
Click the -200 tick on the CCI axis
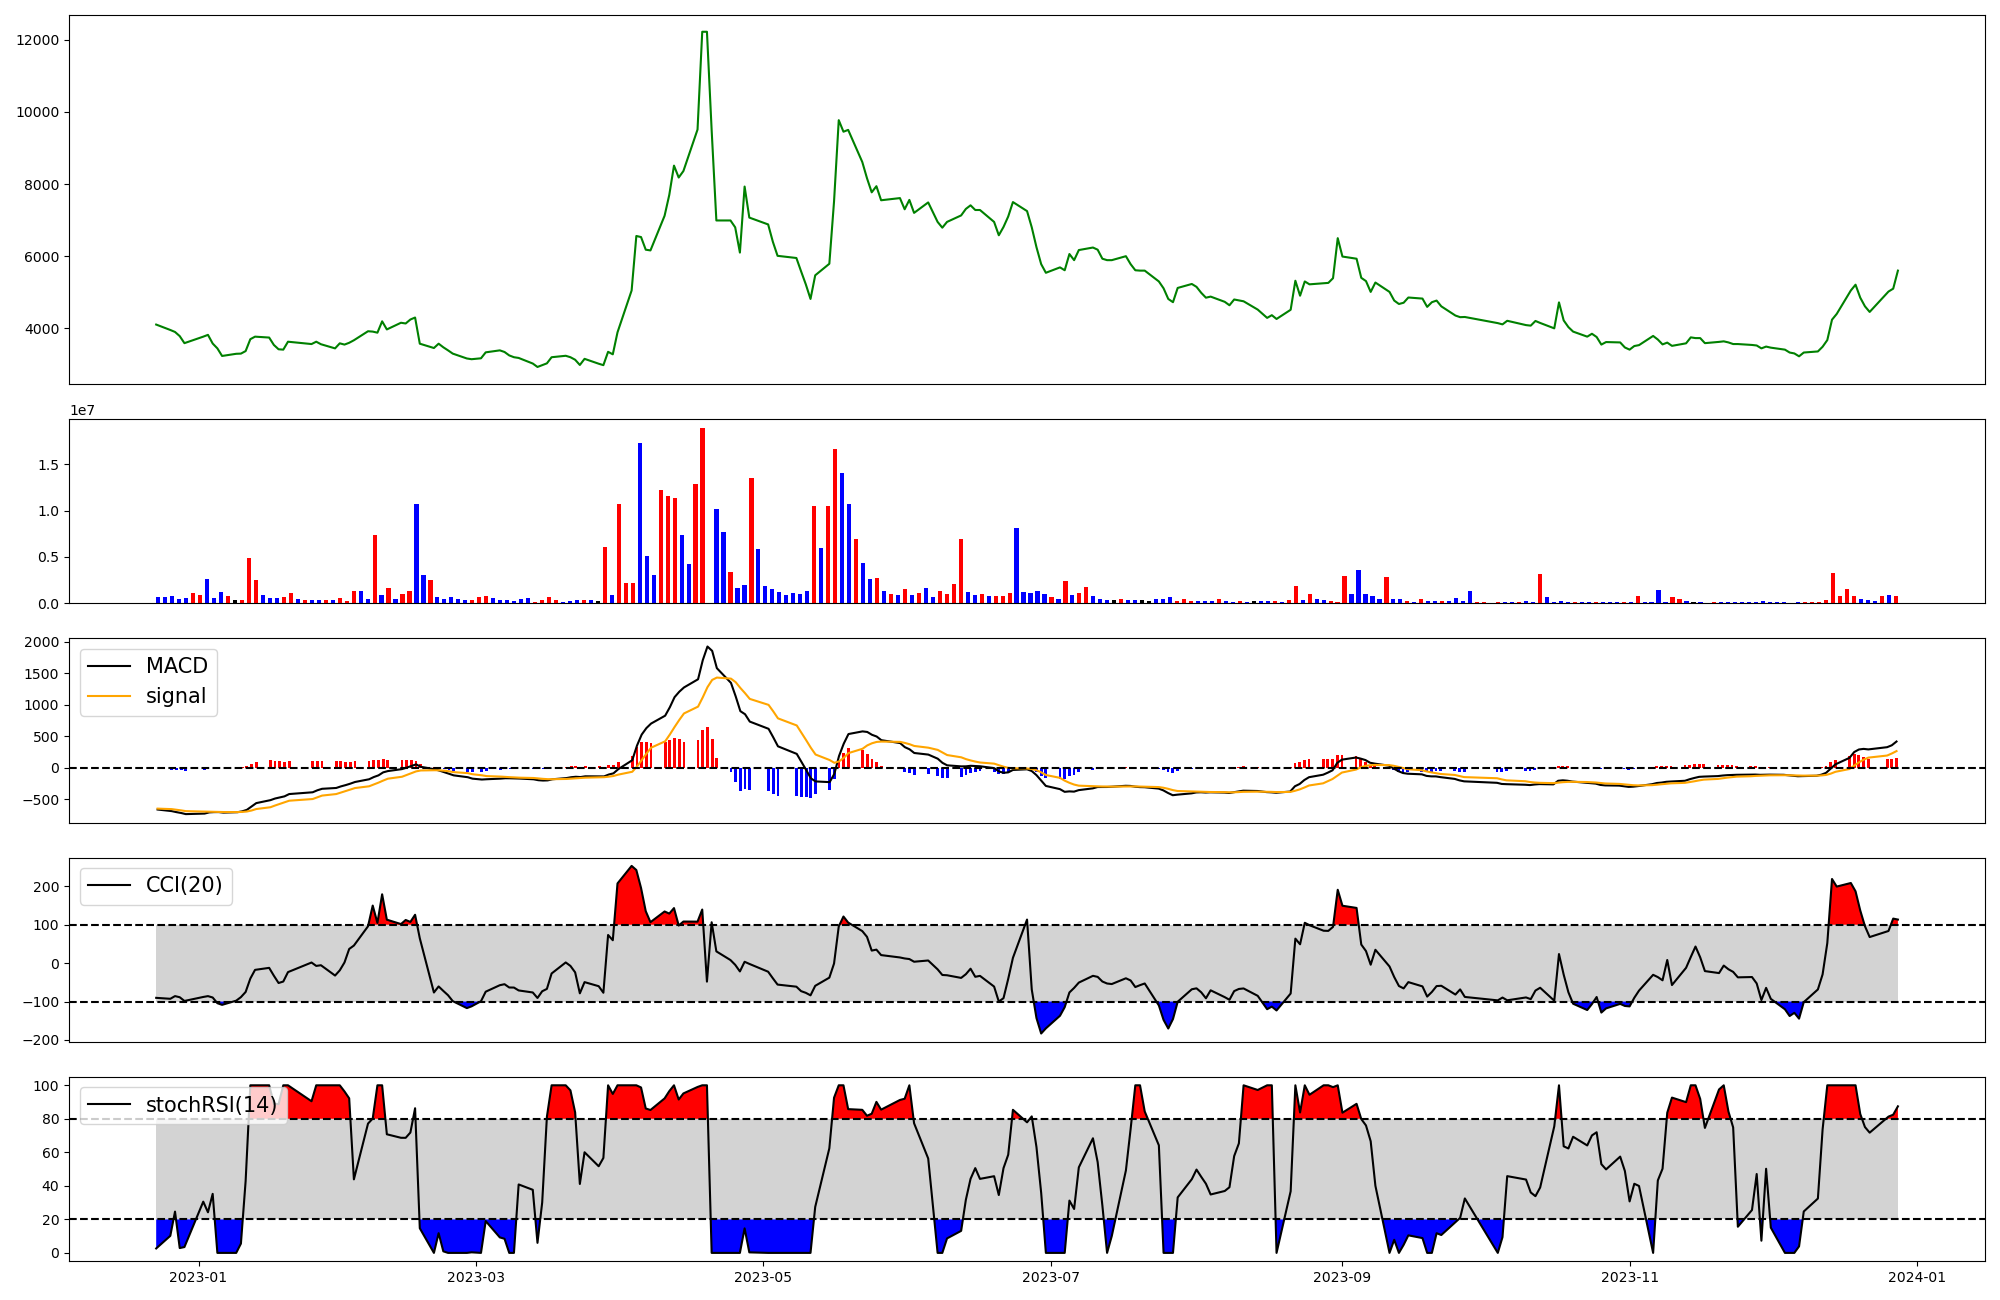41,1040
